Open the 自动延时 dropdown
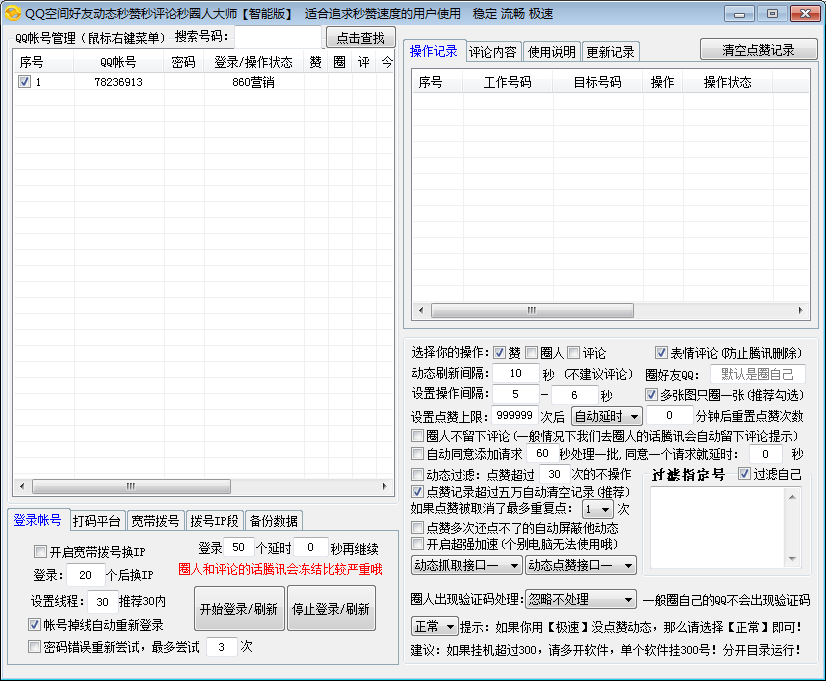826x681 pixels. 607,416
